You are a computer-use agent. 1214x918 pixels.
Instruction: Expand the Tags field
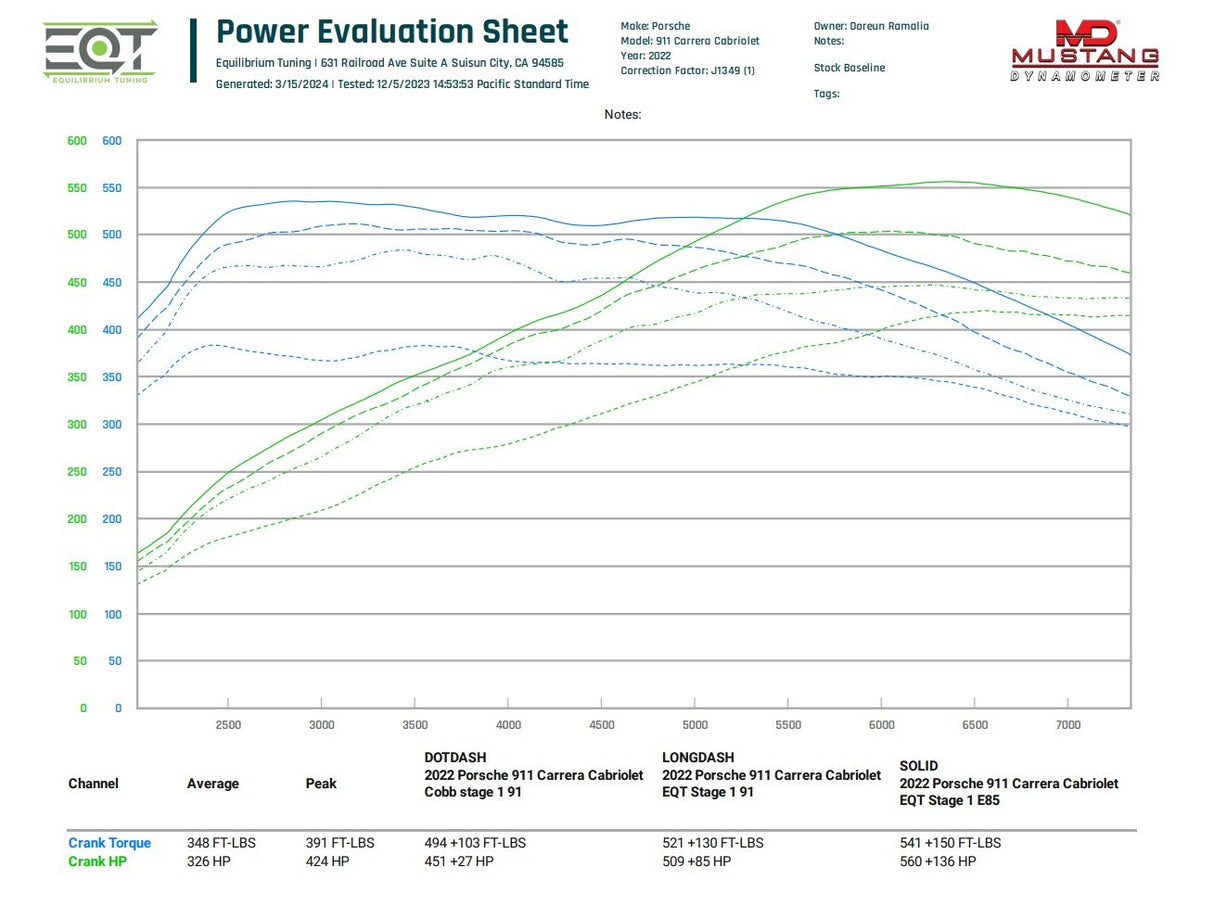point(825,93)
